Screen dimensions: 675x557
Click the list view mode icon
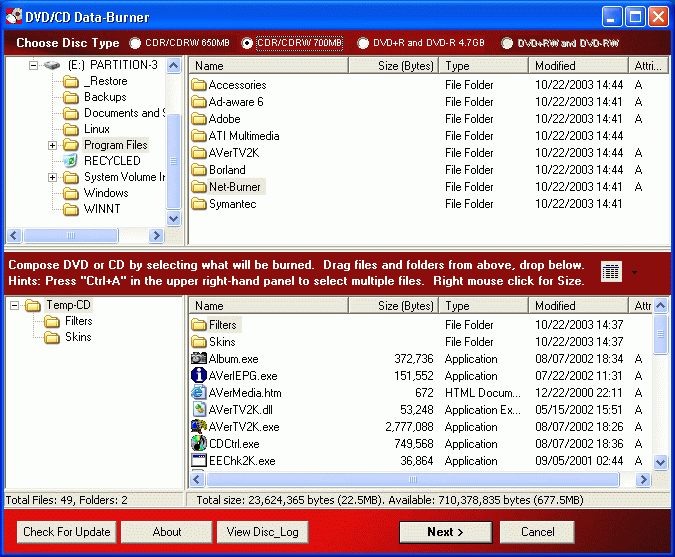tap(611, 272)
